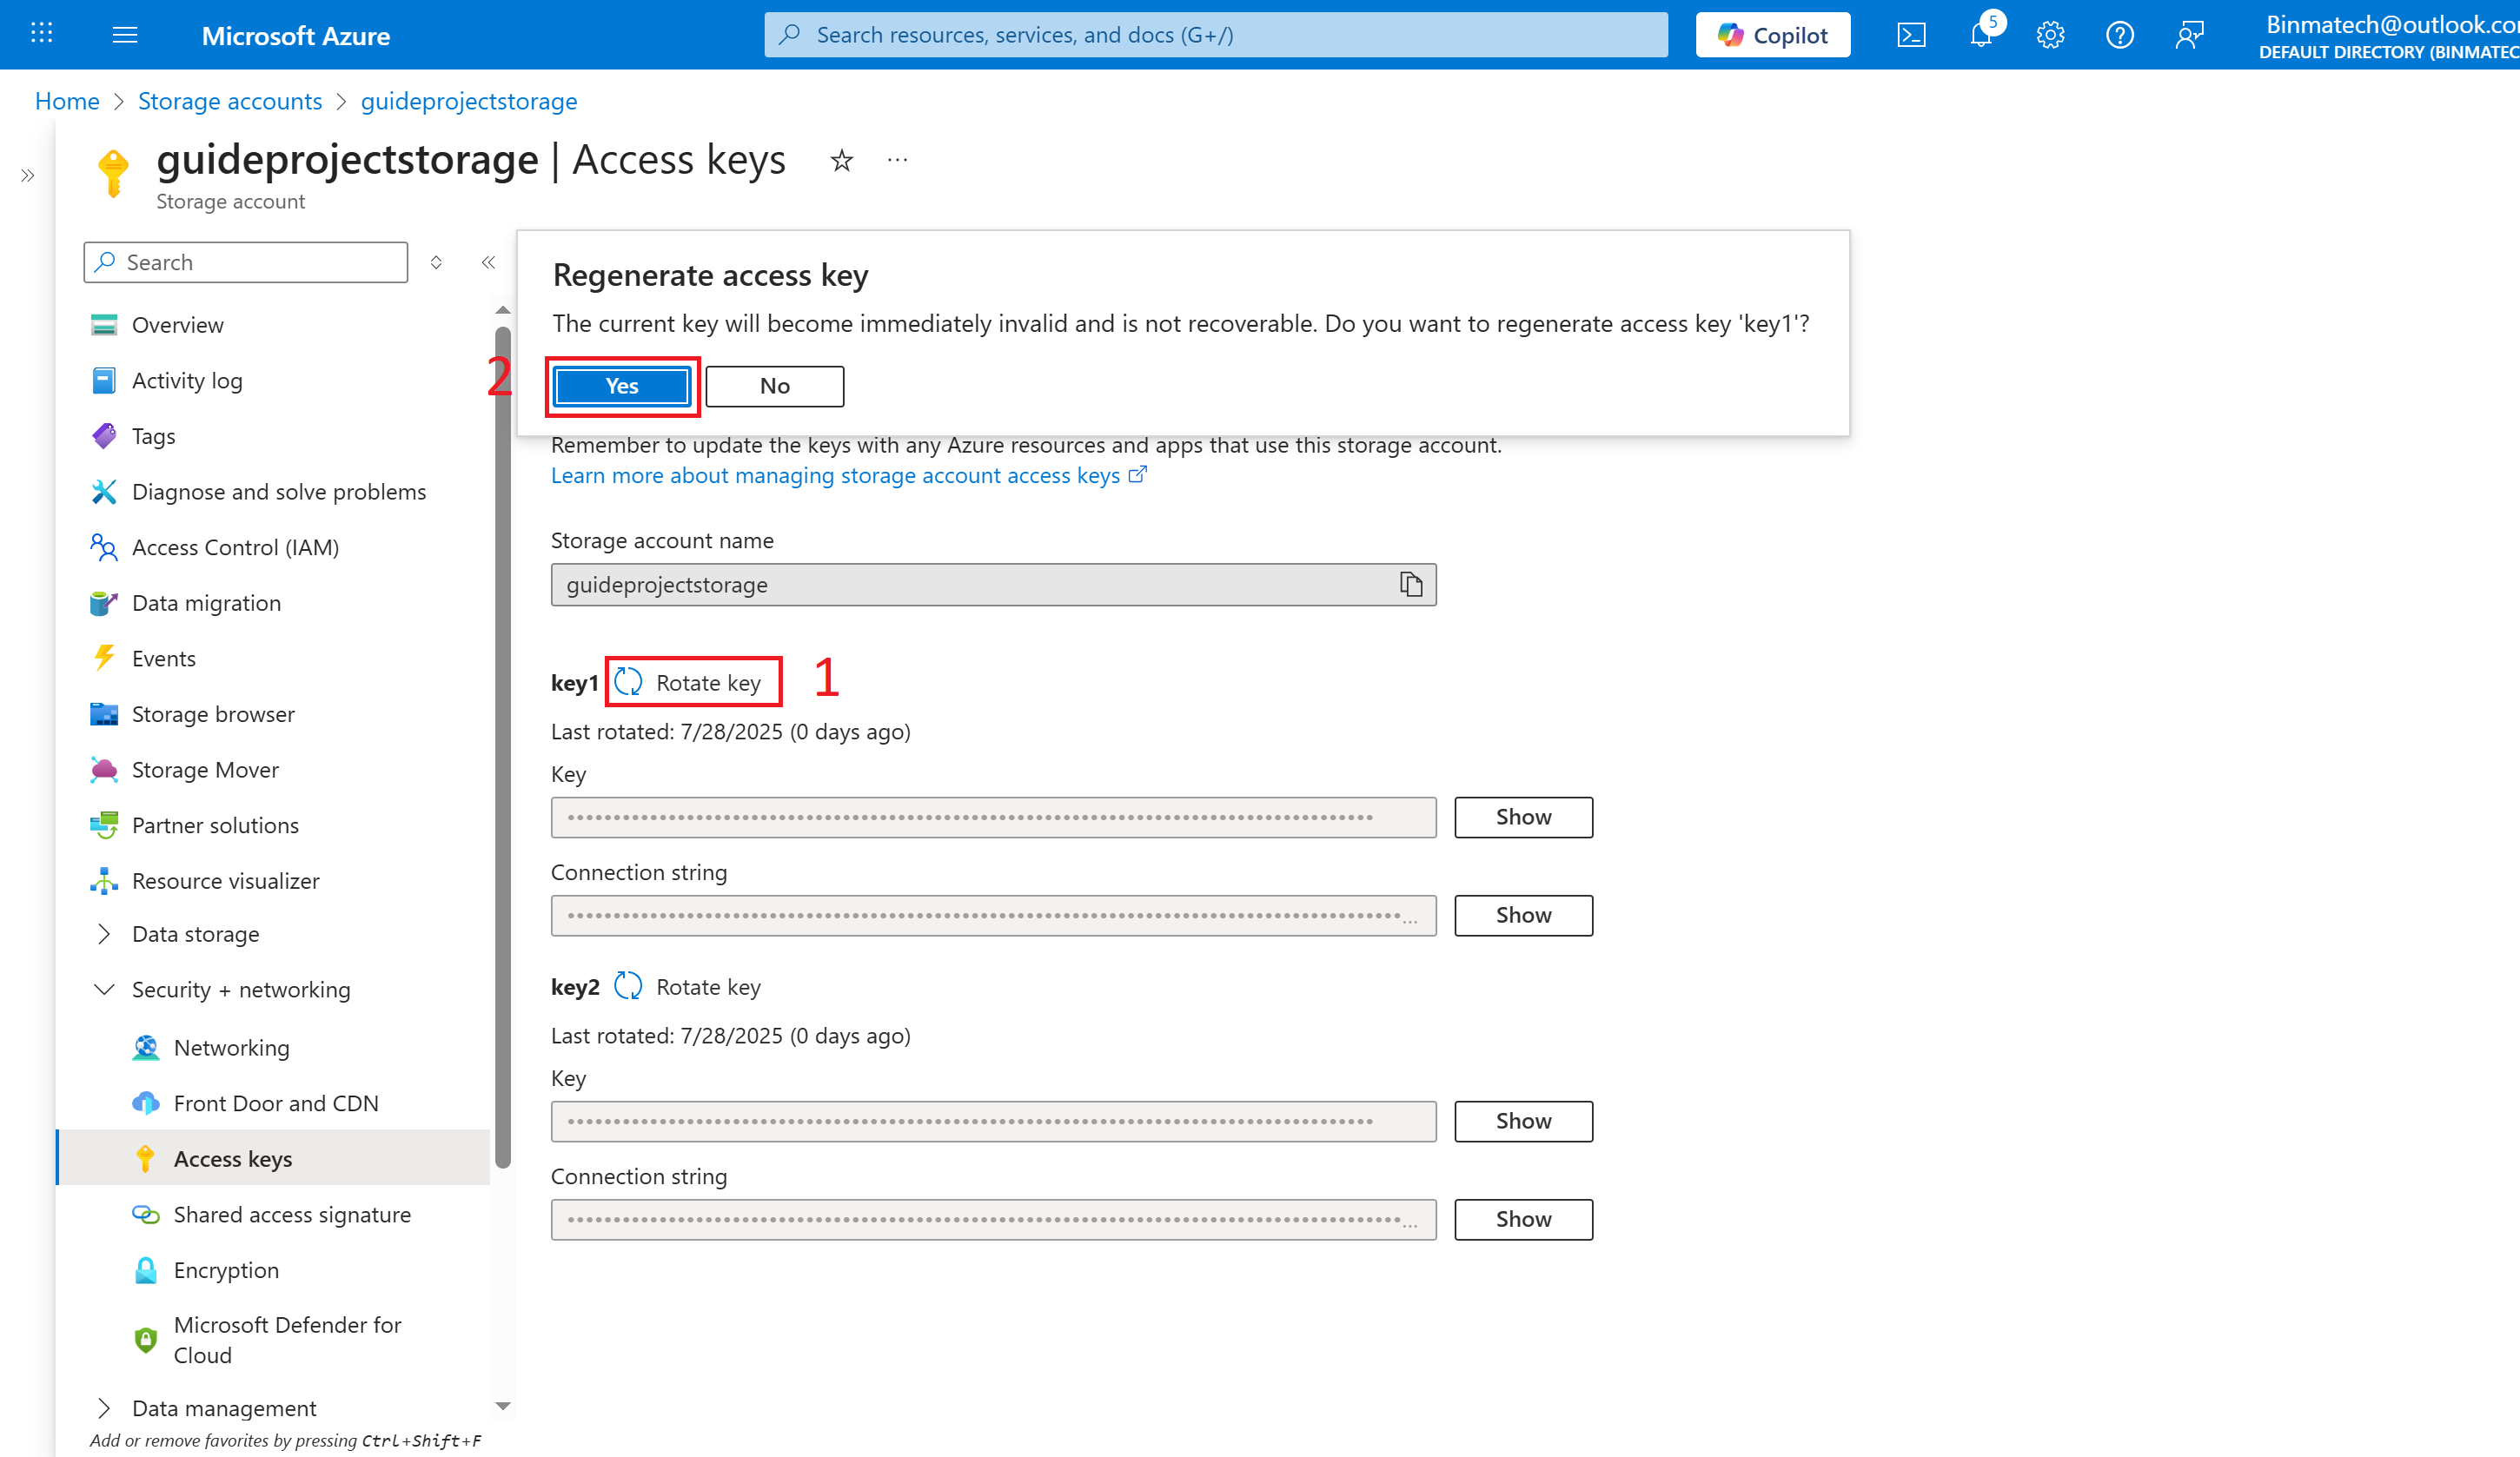Show the key1 Connection string

click(x=1522, y=915)
